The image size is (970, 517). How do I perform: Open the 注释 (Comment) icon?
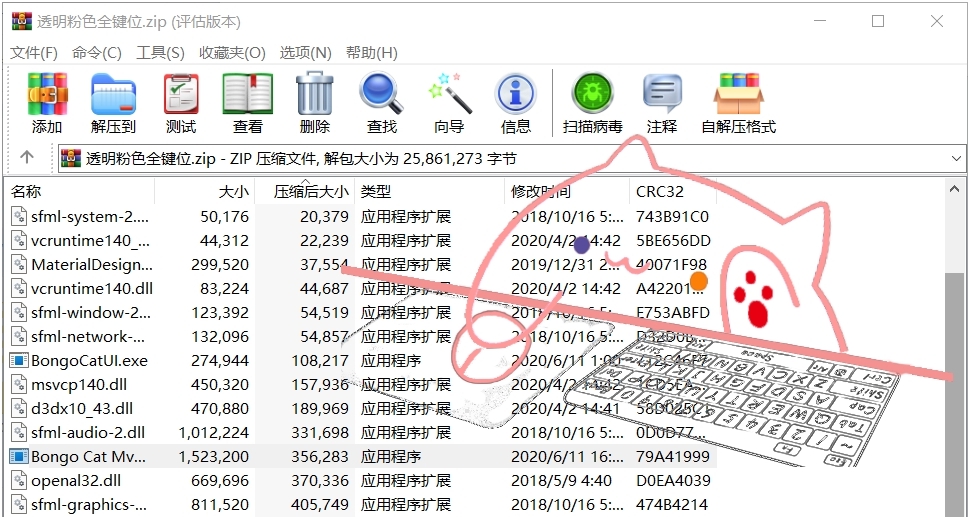coord(662,94)
